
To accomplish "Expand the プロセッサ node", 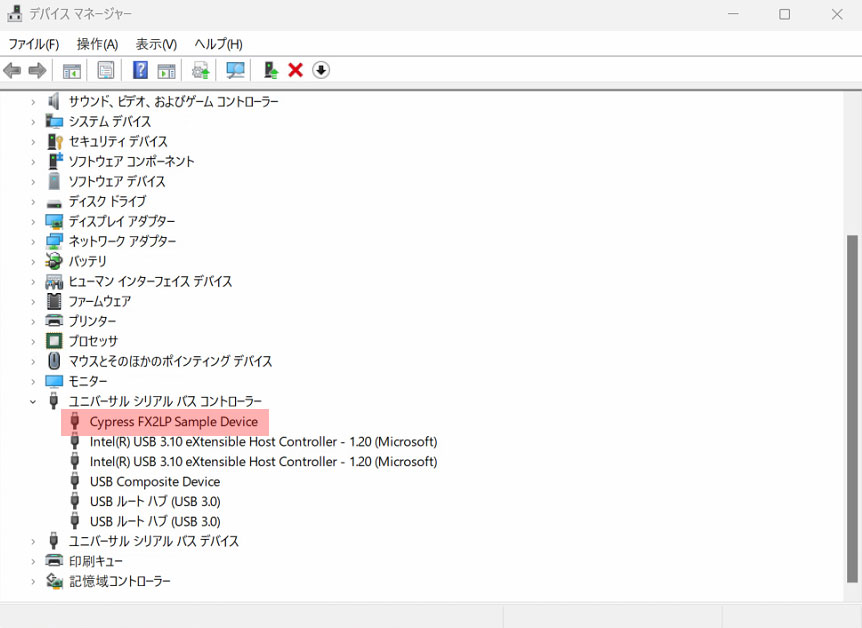I will coord(33,341).
